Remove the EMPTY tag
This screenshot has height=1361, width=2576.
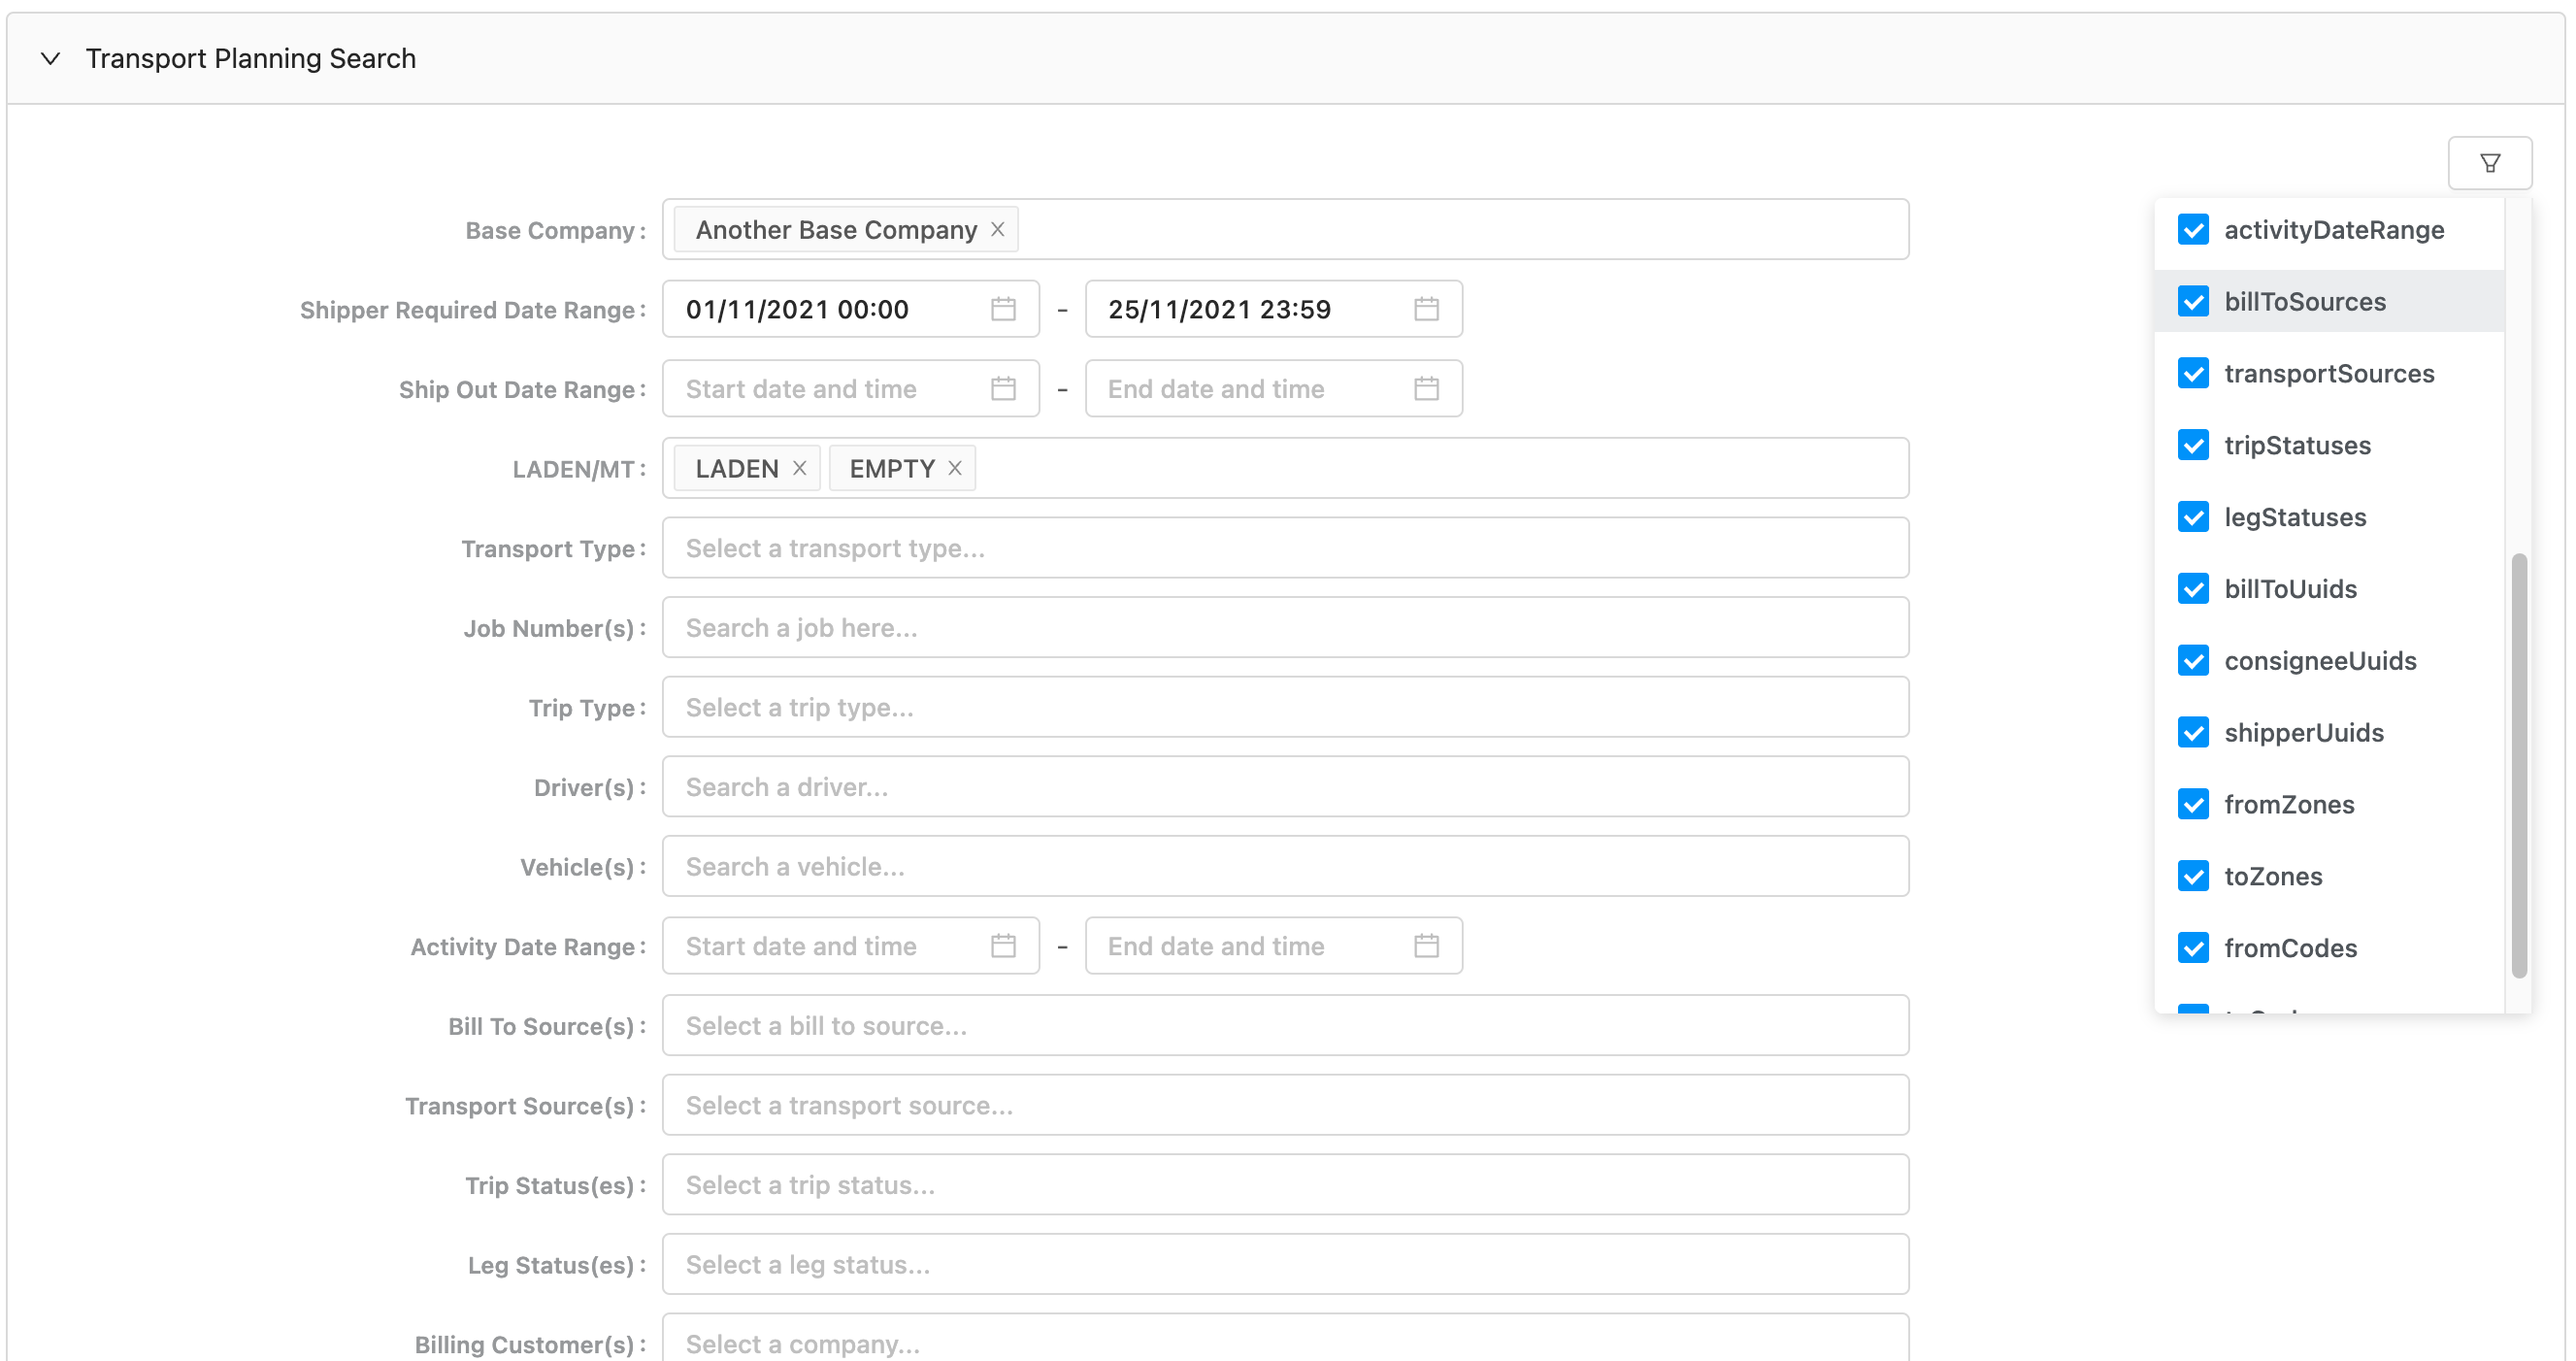click(955, 468)
